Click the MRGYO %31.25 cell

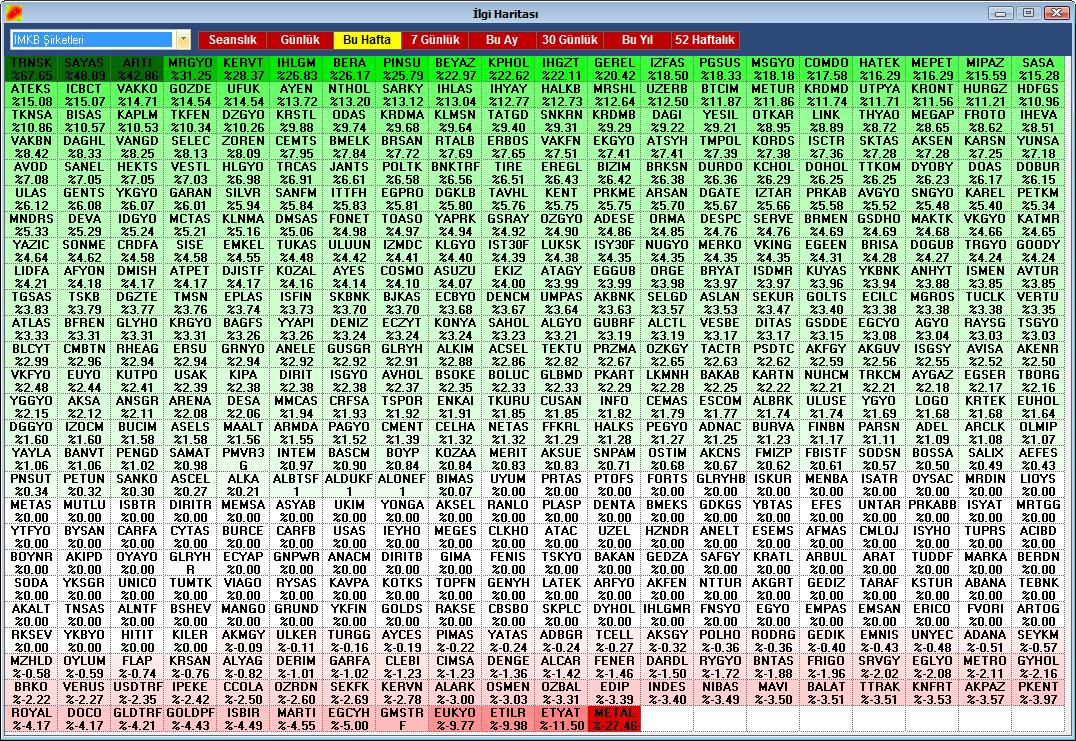point(190,69)
